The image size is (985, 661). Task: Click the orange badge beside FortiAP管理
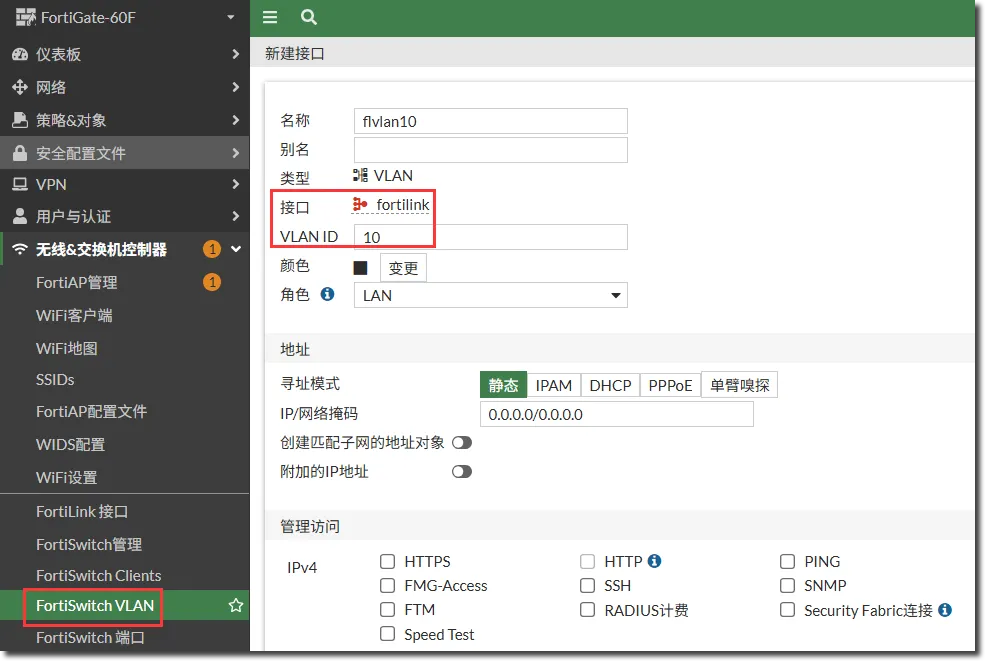211,282
